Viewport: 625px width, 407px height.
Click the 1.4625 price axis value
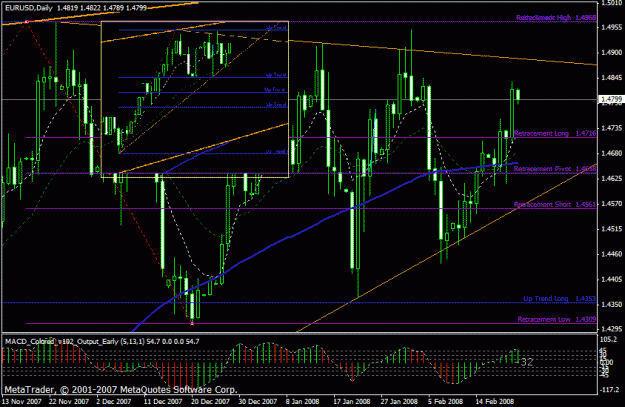click(612, 178)
